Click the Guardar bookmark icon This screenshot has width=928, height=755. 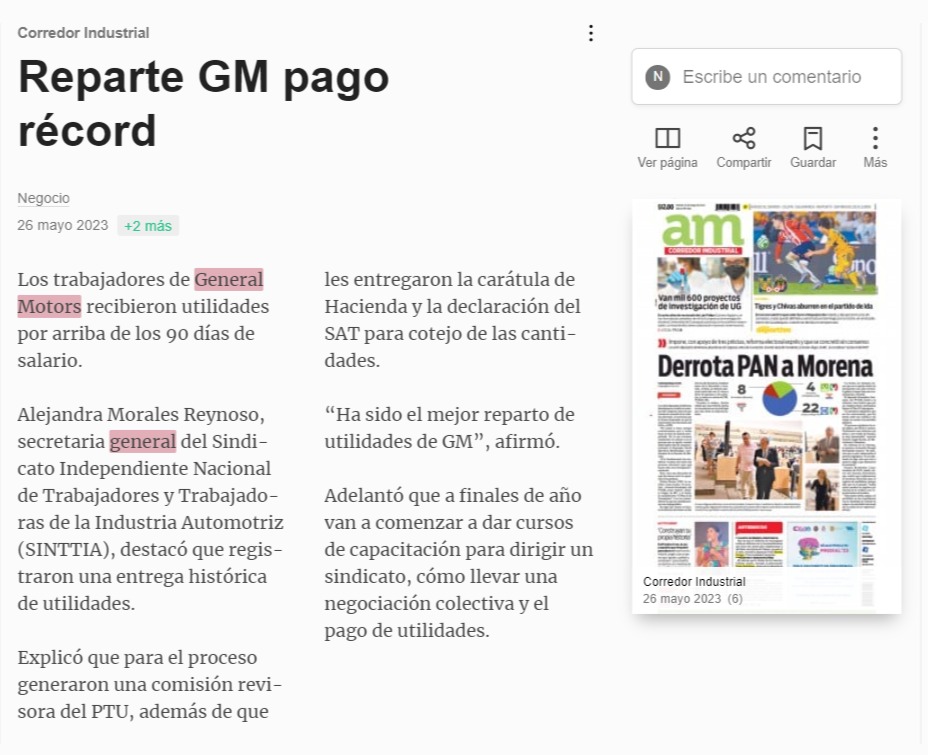[x=813, y=138]
